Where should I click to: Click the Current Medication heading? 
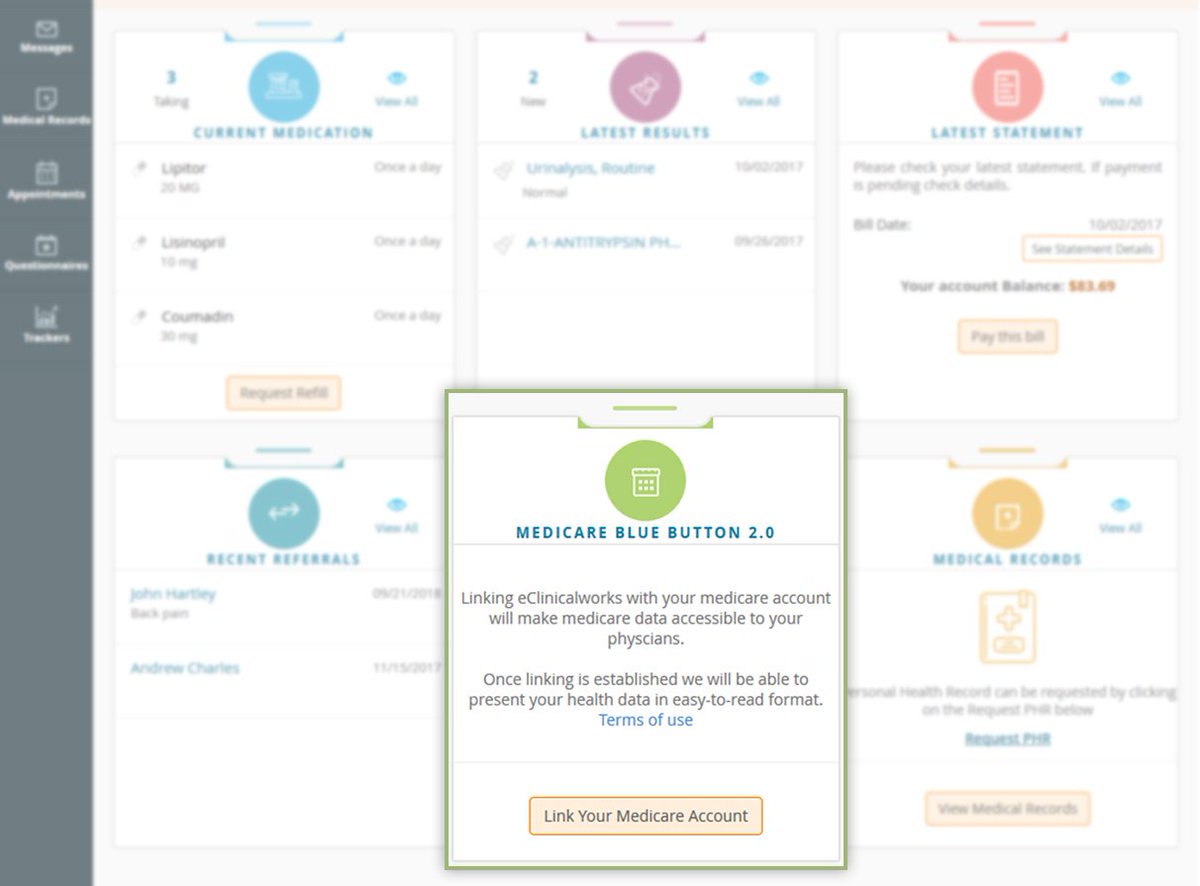click(283, 132)
